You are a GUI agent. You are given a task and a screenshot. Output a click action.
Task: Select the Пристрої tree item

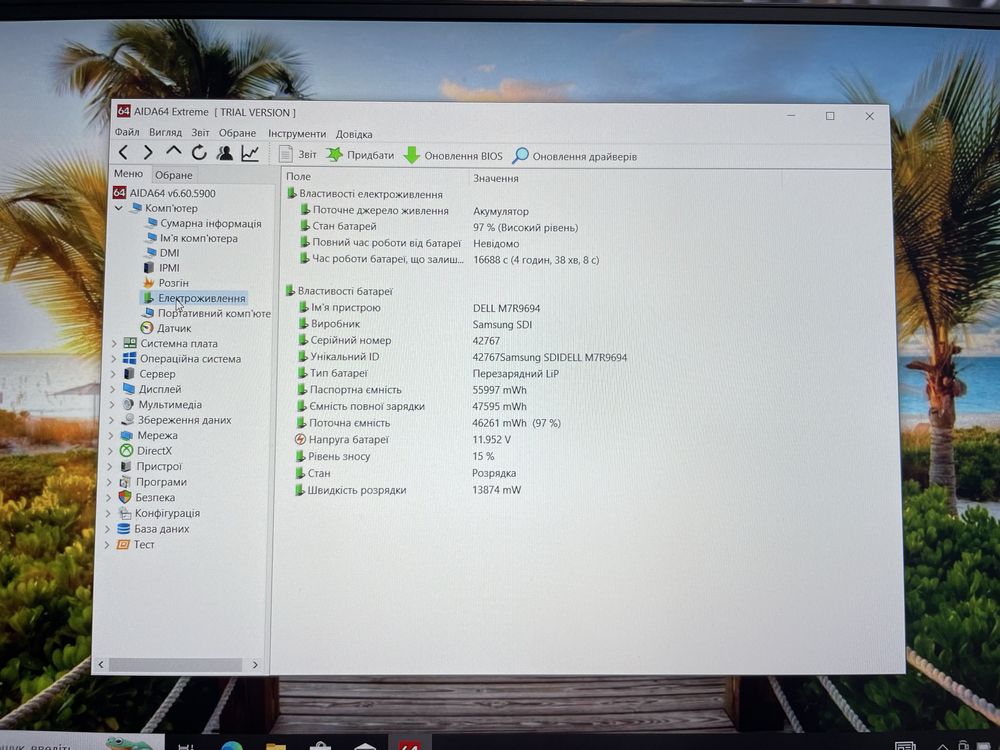151,466
